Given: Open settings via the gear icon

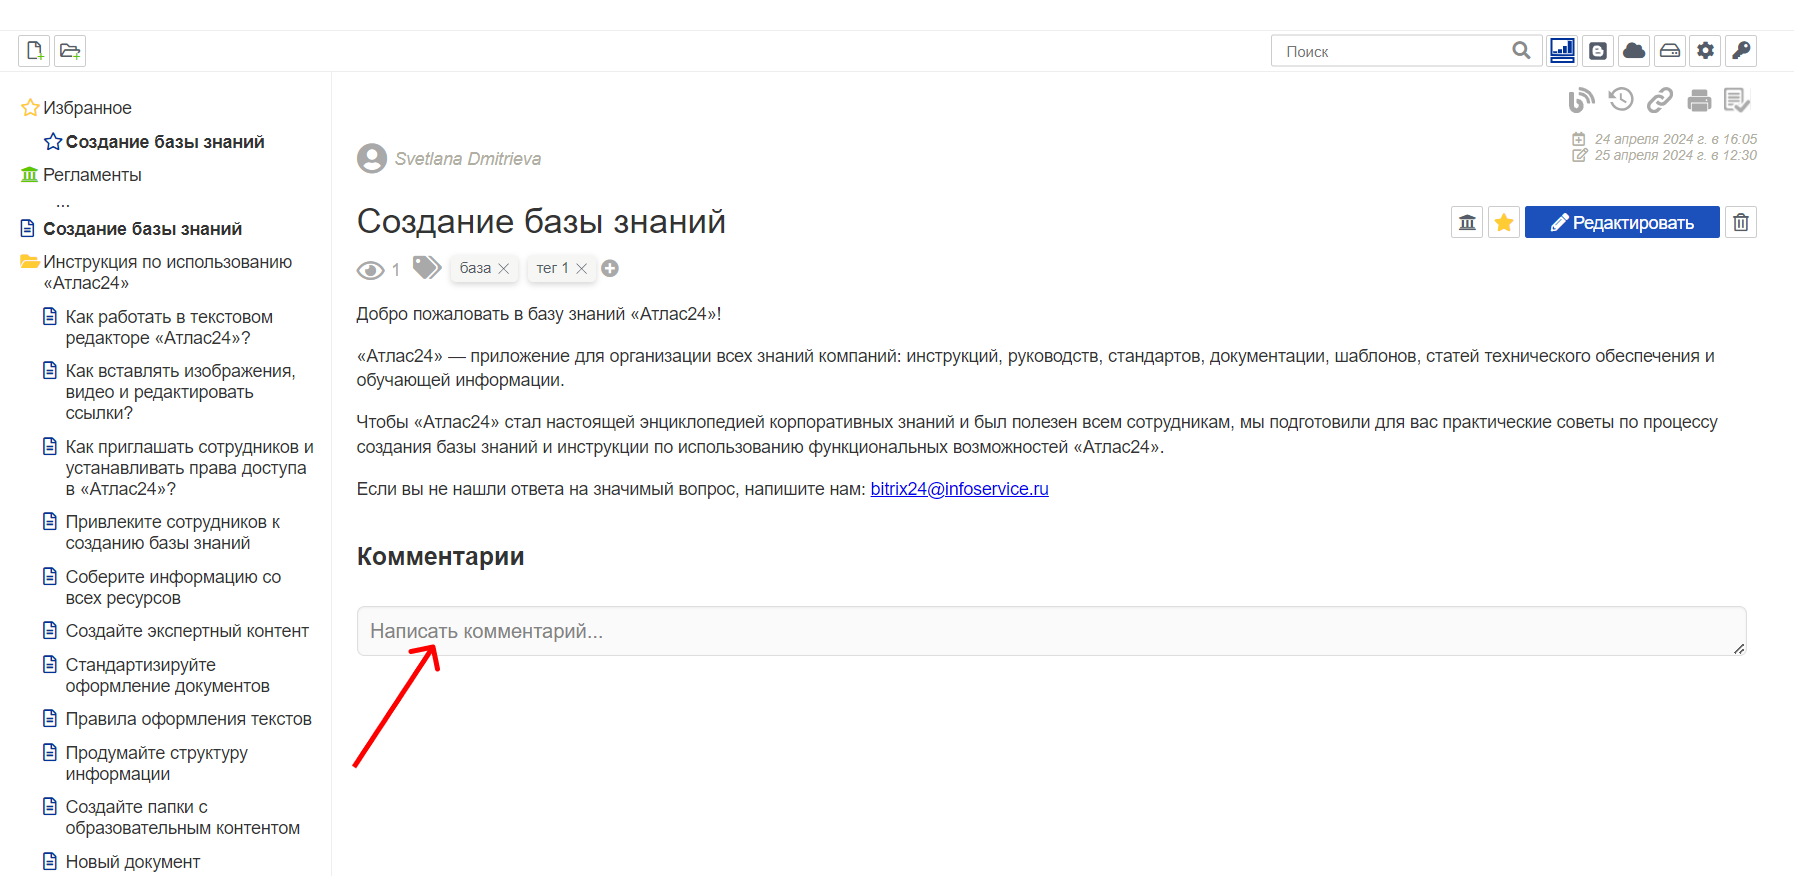Looking at the screenshot, I should pyautogui.click(x=1706, y=51).
